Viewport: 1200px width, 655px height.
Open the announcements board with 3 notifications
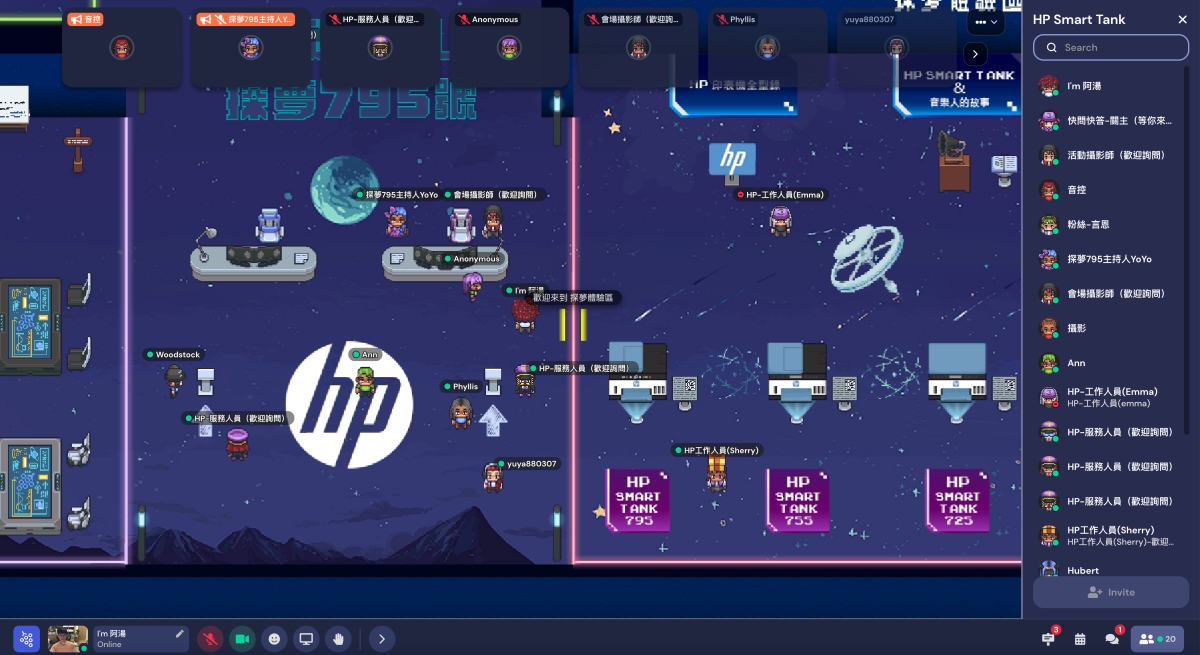click(x=1049, y=638)
